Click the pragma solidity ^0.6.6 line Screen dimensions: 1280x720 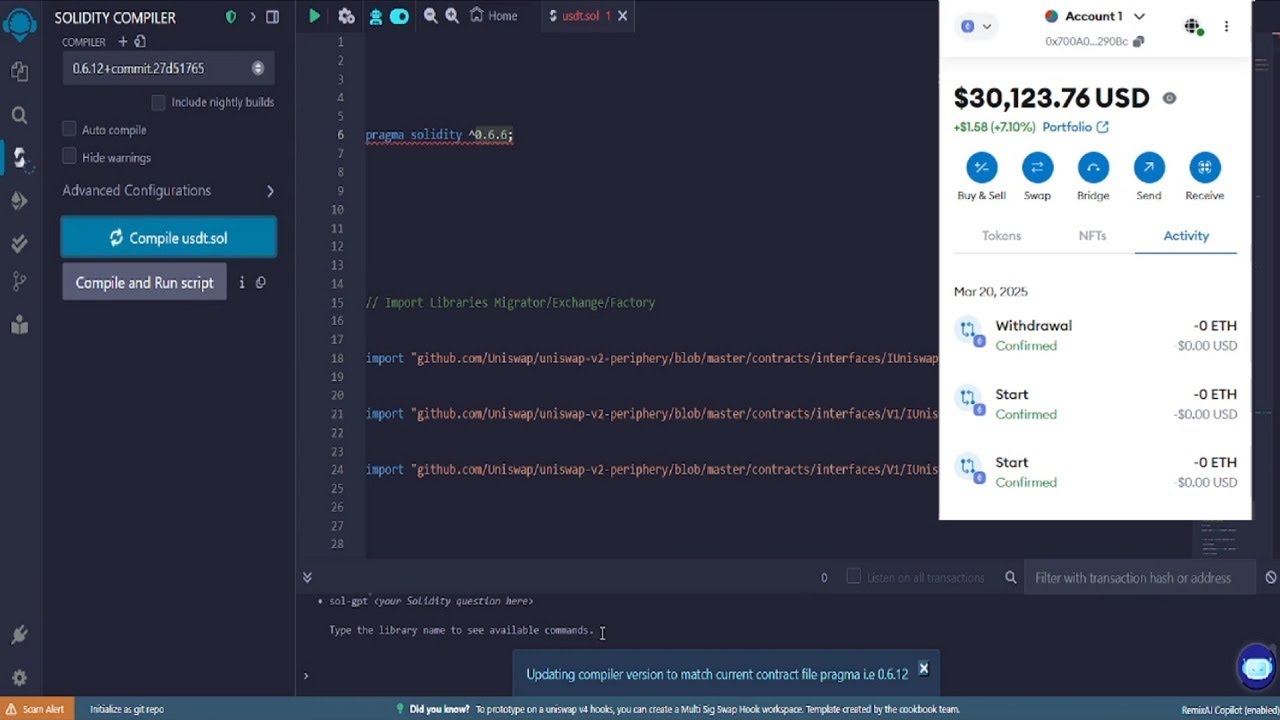coord(439,135)
